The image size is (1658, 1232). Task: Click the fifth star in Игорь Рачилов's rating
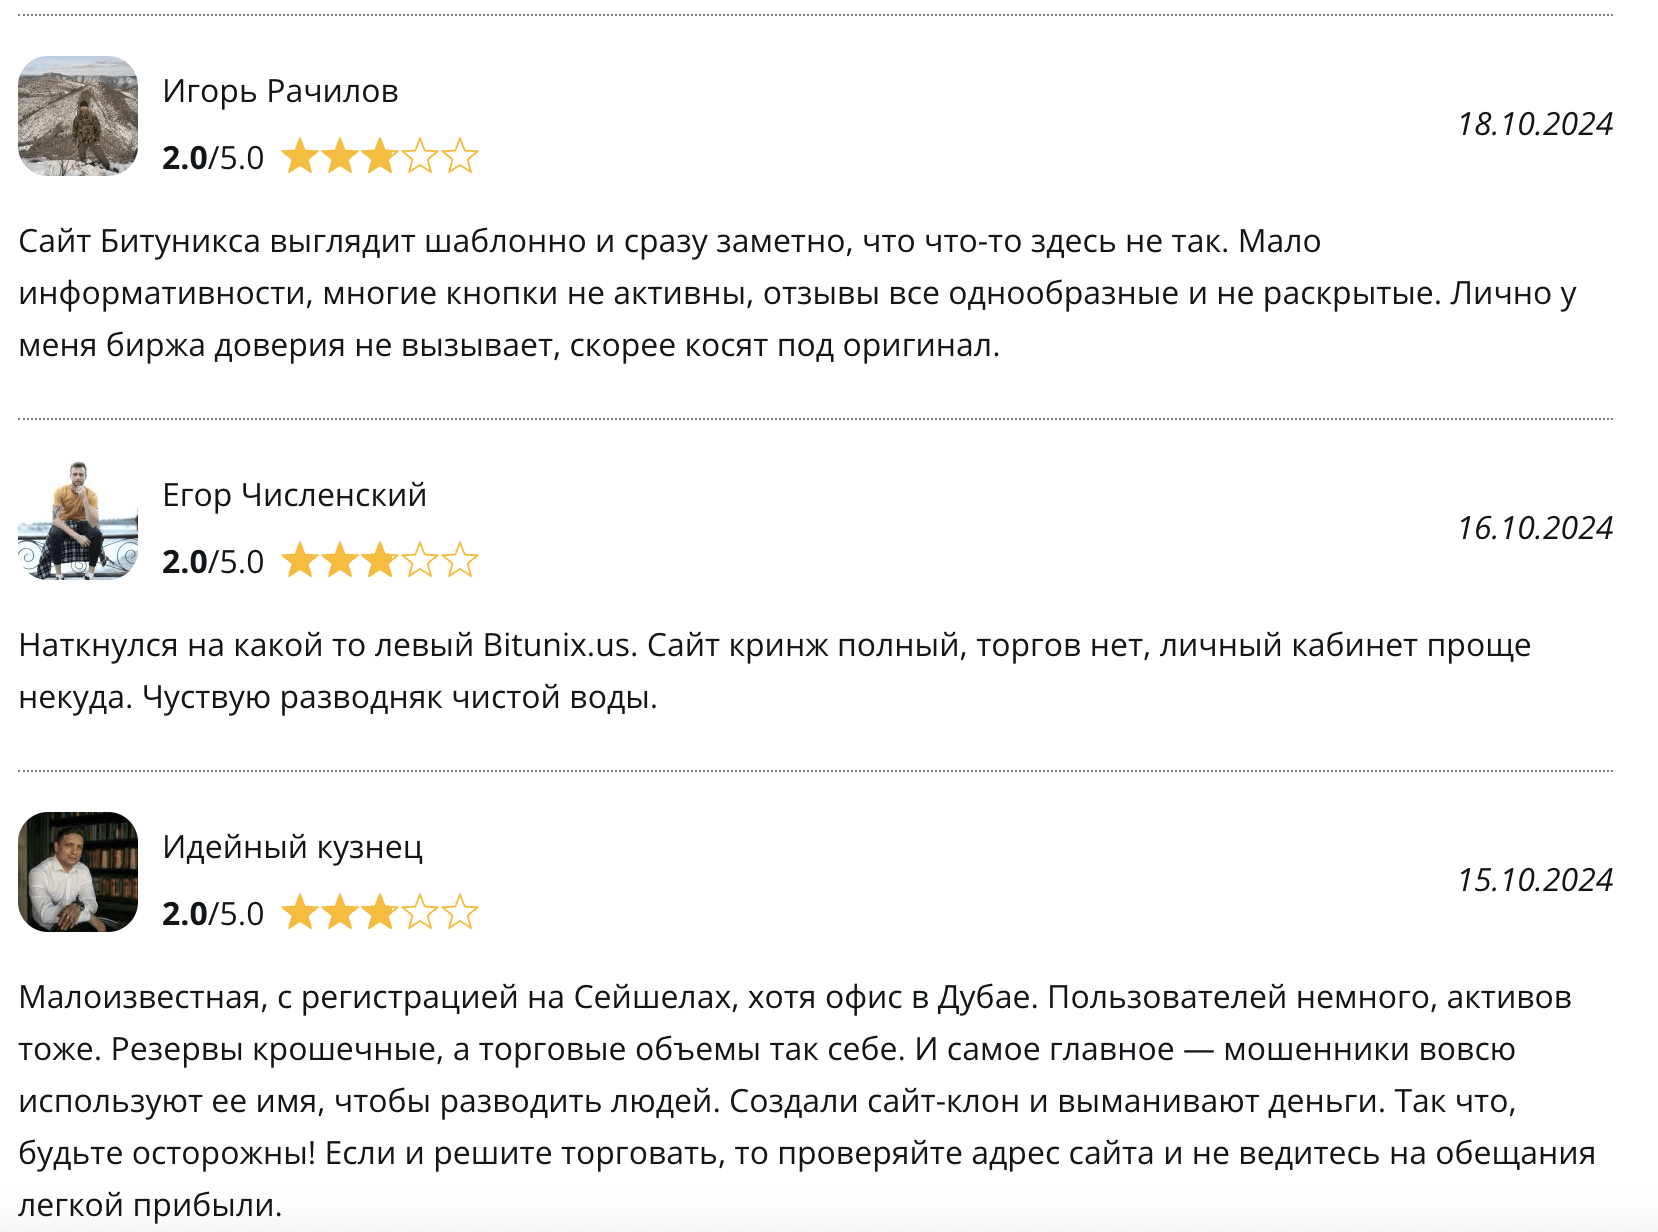pyautogui.click(x=460, y=157)
